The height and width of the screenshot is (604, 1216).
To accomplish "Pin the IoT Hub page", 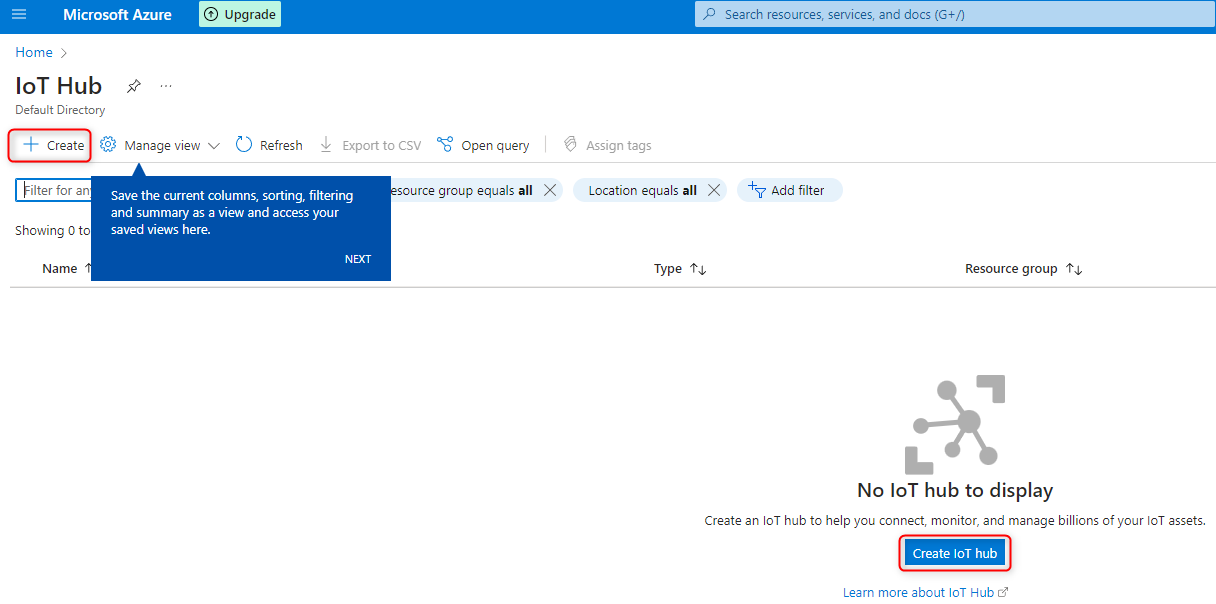I will (134, 86).
